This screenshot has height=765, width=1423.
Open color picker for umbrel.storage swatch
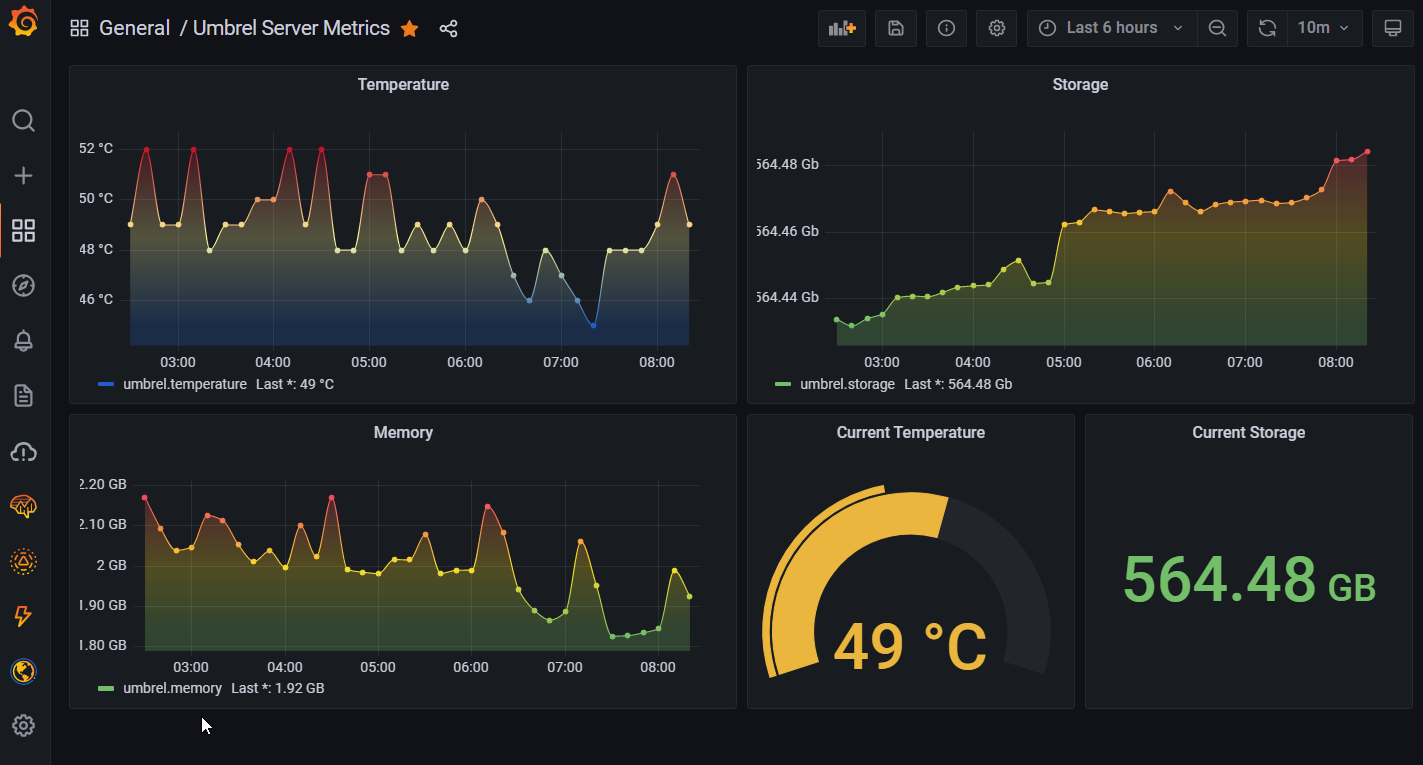click(x=783, y=384)
